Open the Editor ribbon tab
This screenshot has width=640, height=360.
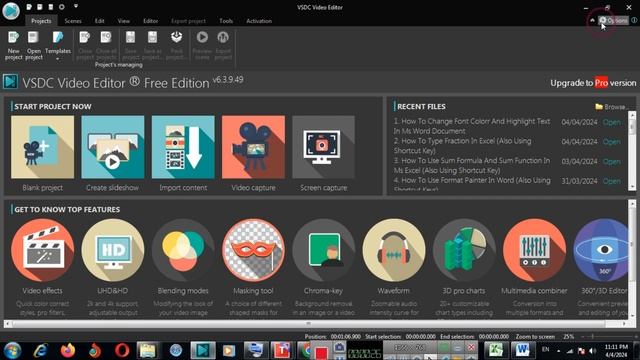(150, 21)
